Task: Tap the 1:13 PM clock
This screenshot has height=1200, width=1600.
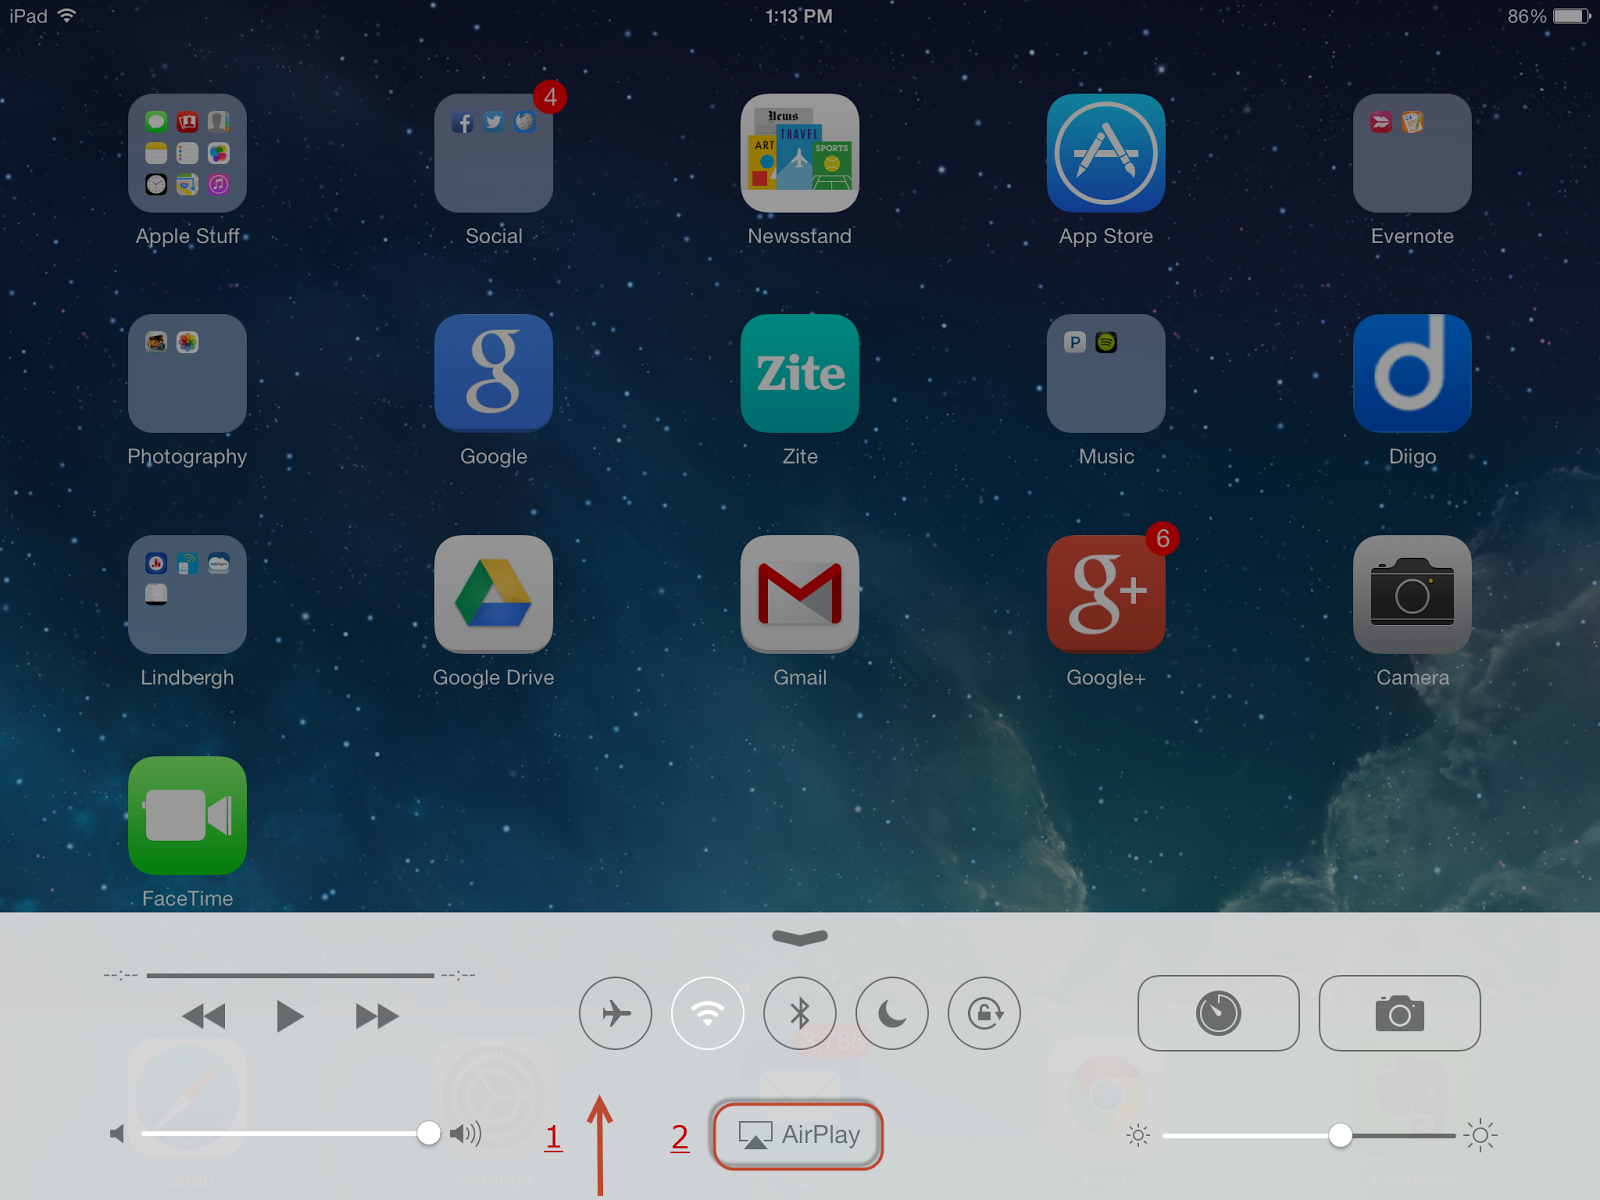Action: [x=799, y=16]
